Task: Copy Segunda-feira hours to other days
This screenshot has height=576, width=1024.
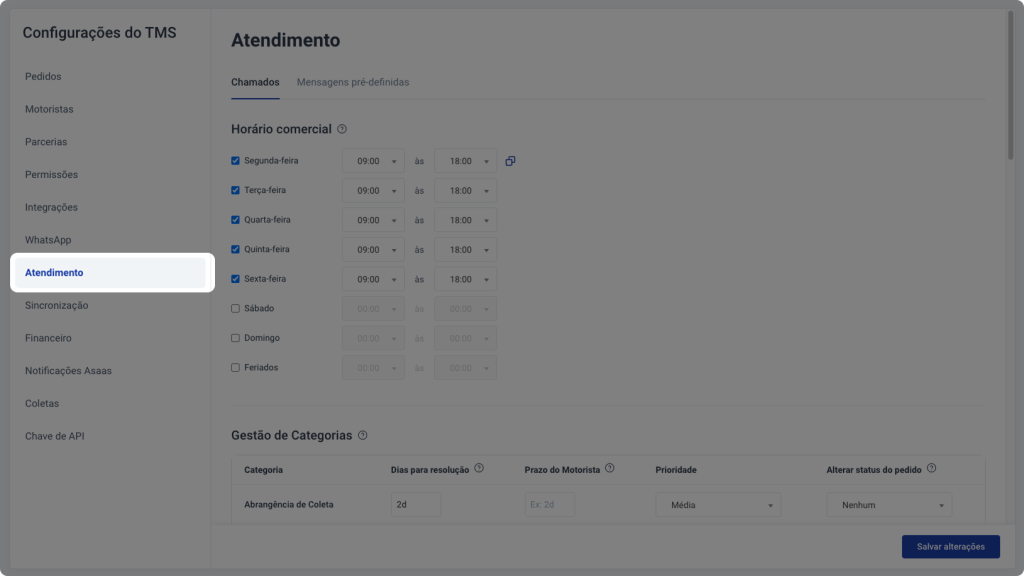Action: [x=510, y=161]
